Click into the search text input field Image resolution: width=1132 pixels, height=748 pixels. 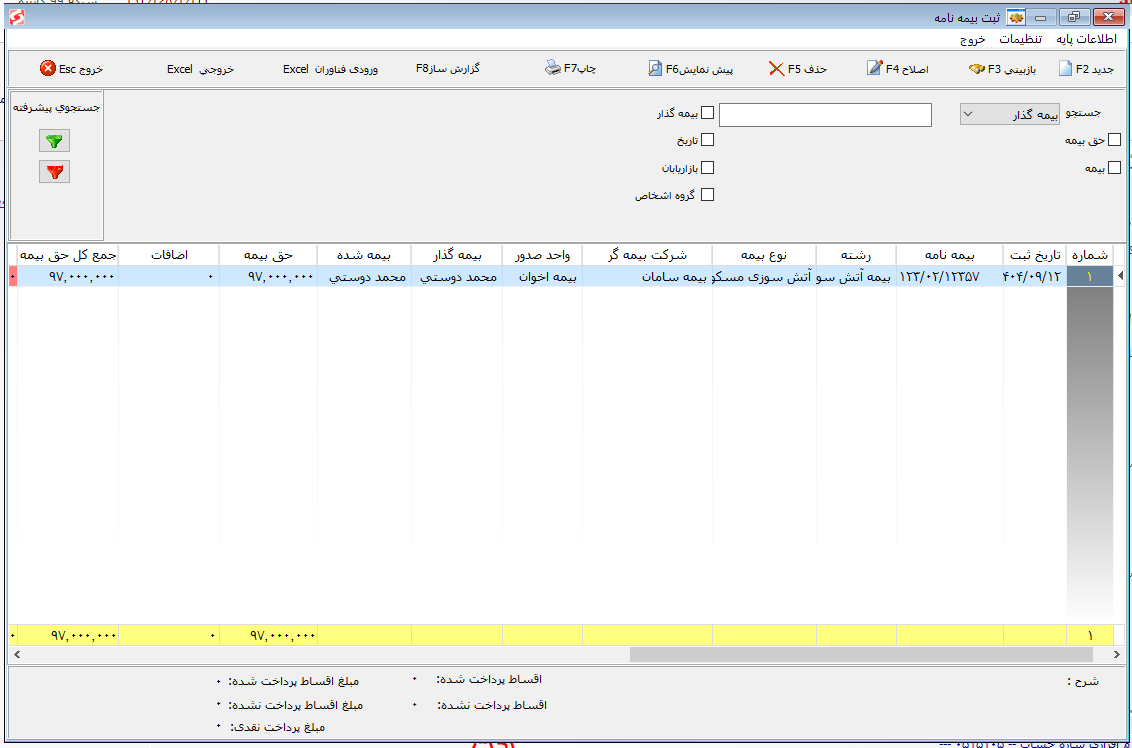(825, 115)
